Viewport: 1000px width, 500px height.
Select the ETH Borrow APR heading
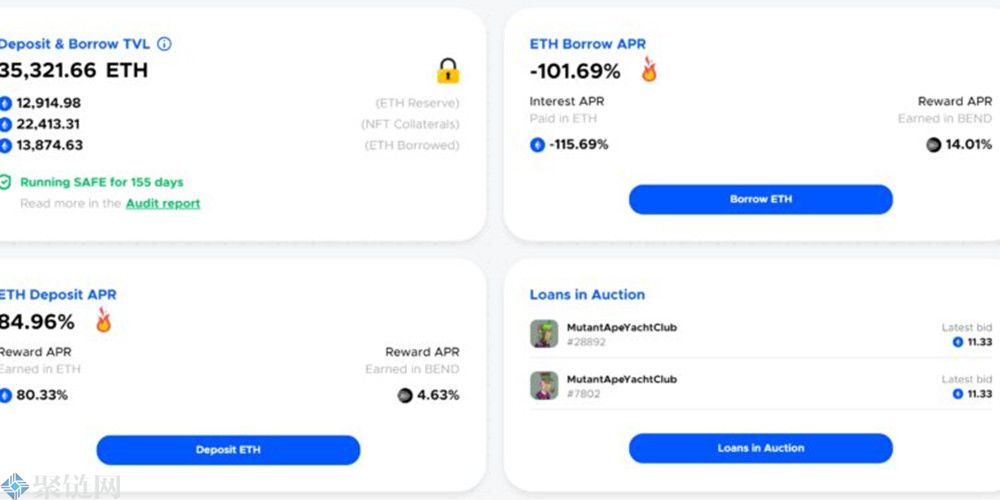coord(588,44)
